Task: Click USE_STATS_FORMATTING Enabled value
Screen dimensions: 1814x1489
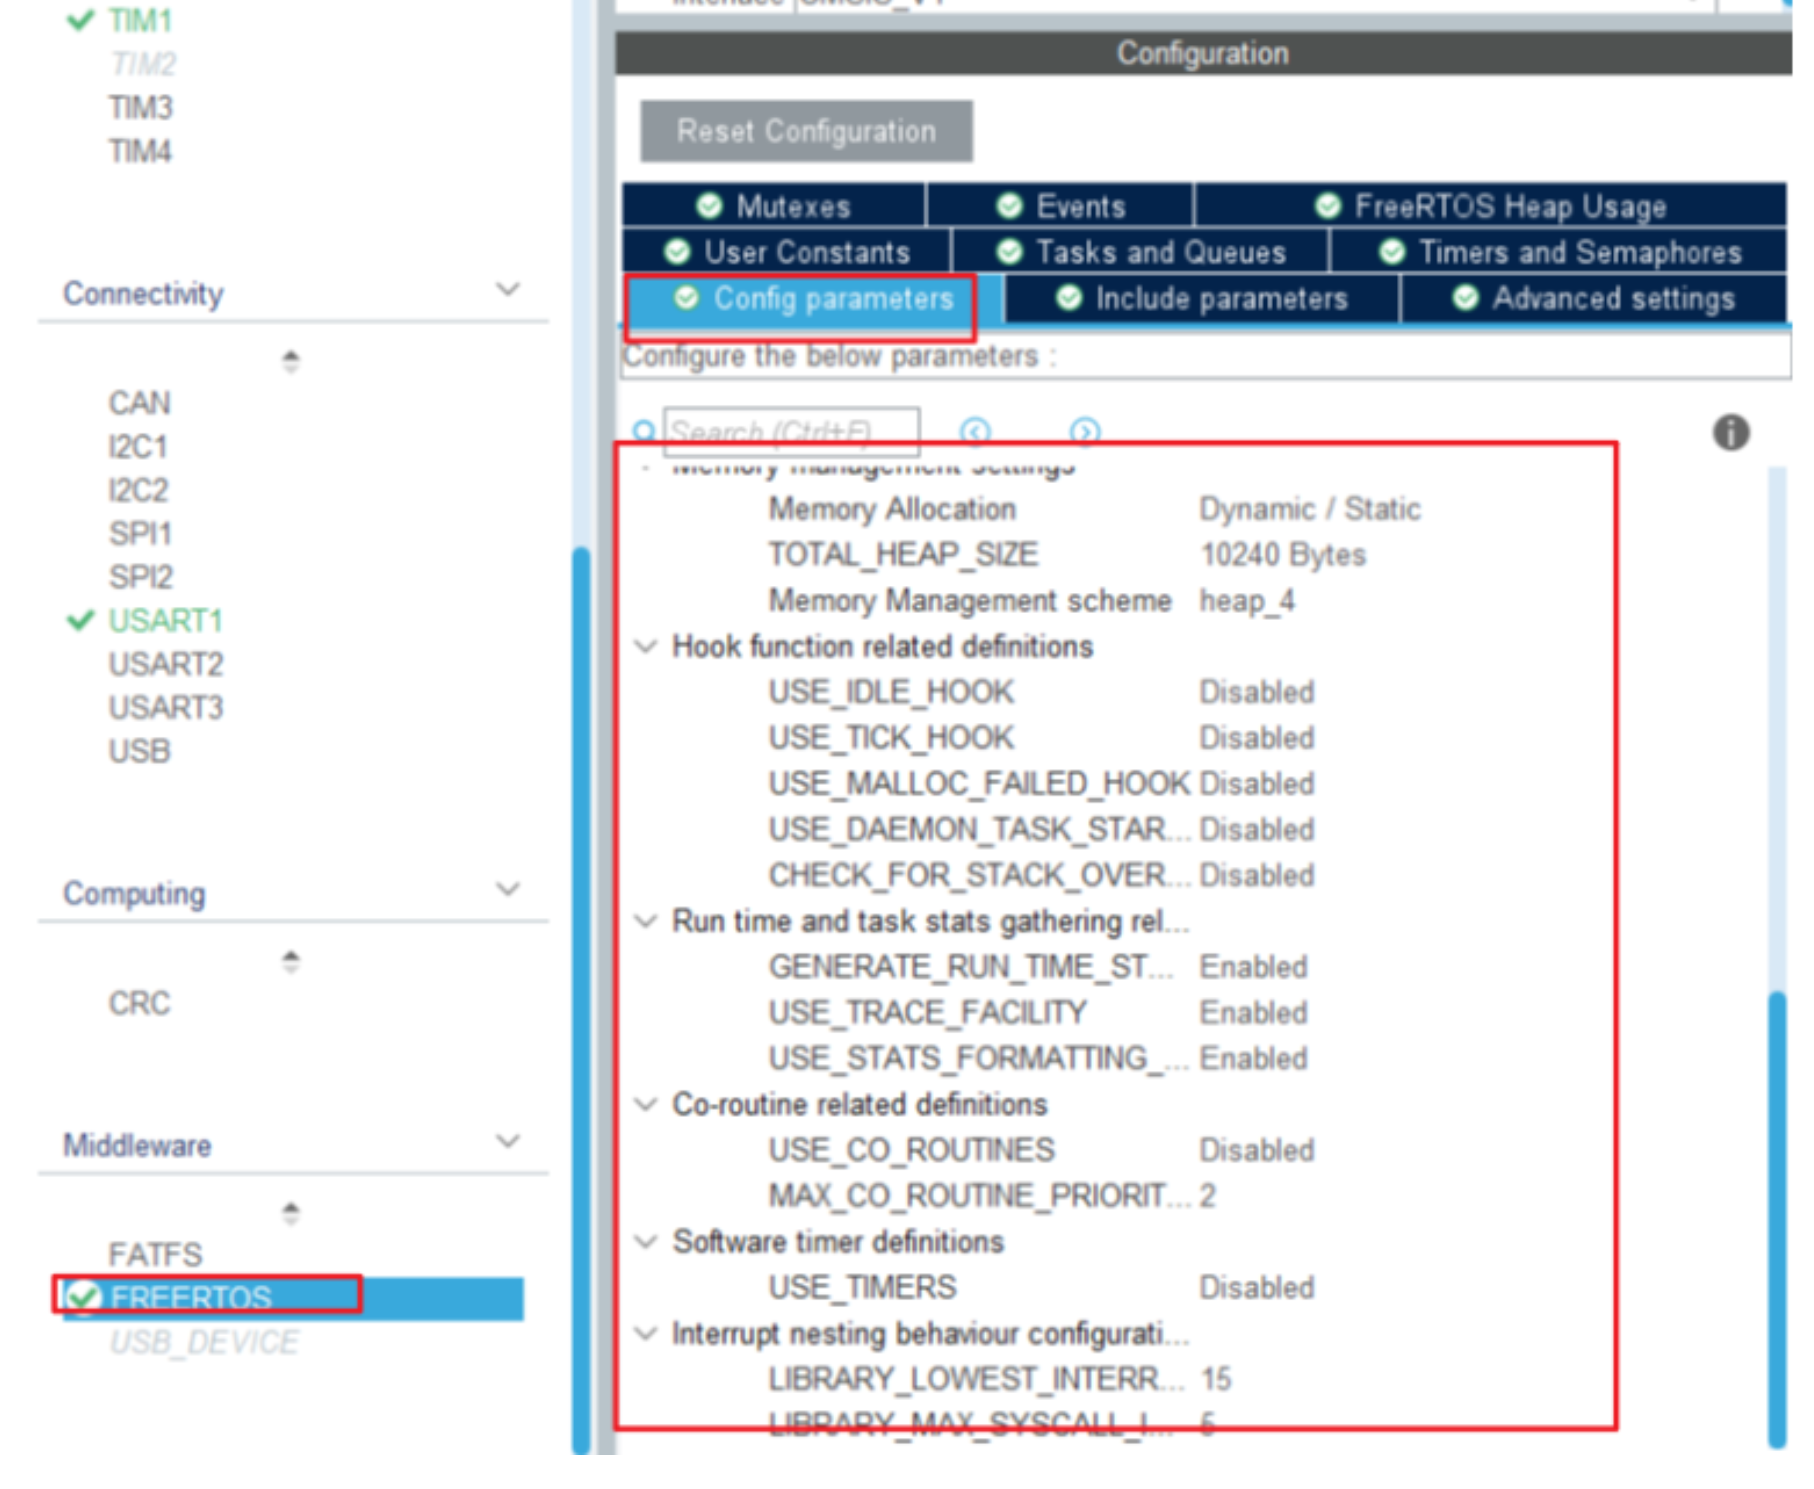Action: [x=1253, y=1059]
